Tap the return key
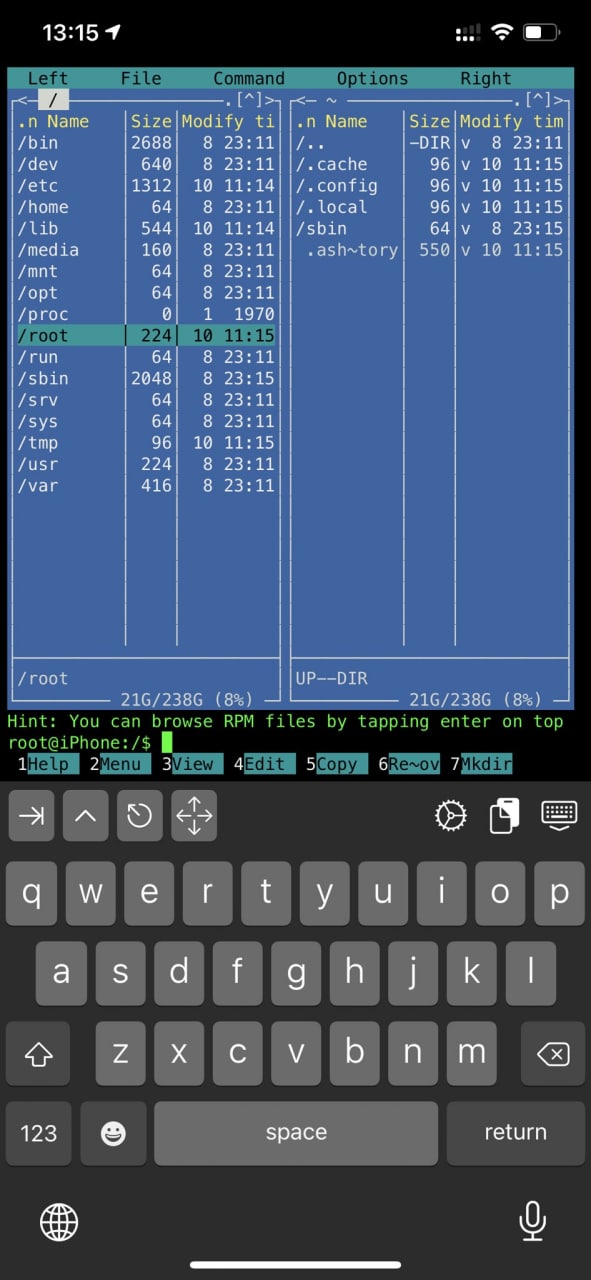The image size is (591, 1280). click(515, 1133)
